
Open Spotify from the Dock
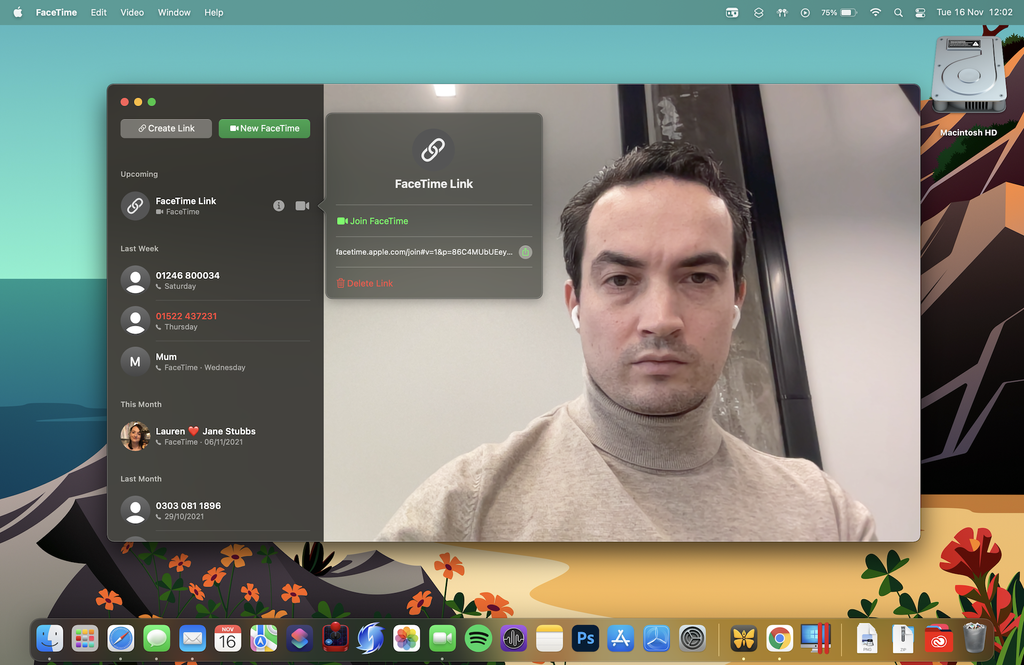(x=478, y=638)
